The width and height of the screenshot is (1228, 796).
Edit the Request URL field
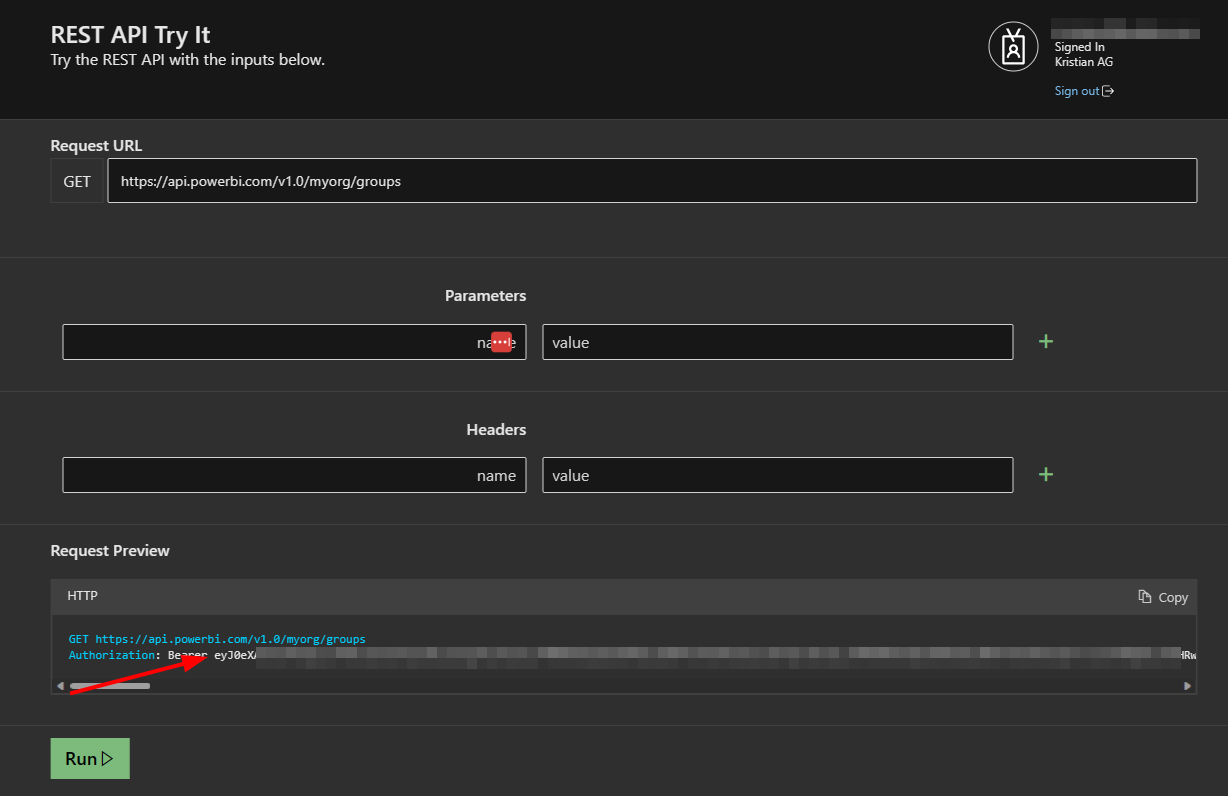click(x=652, y=181)
